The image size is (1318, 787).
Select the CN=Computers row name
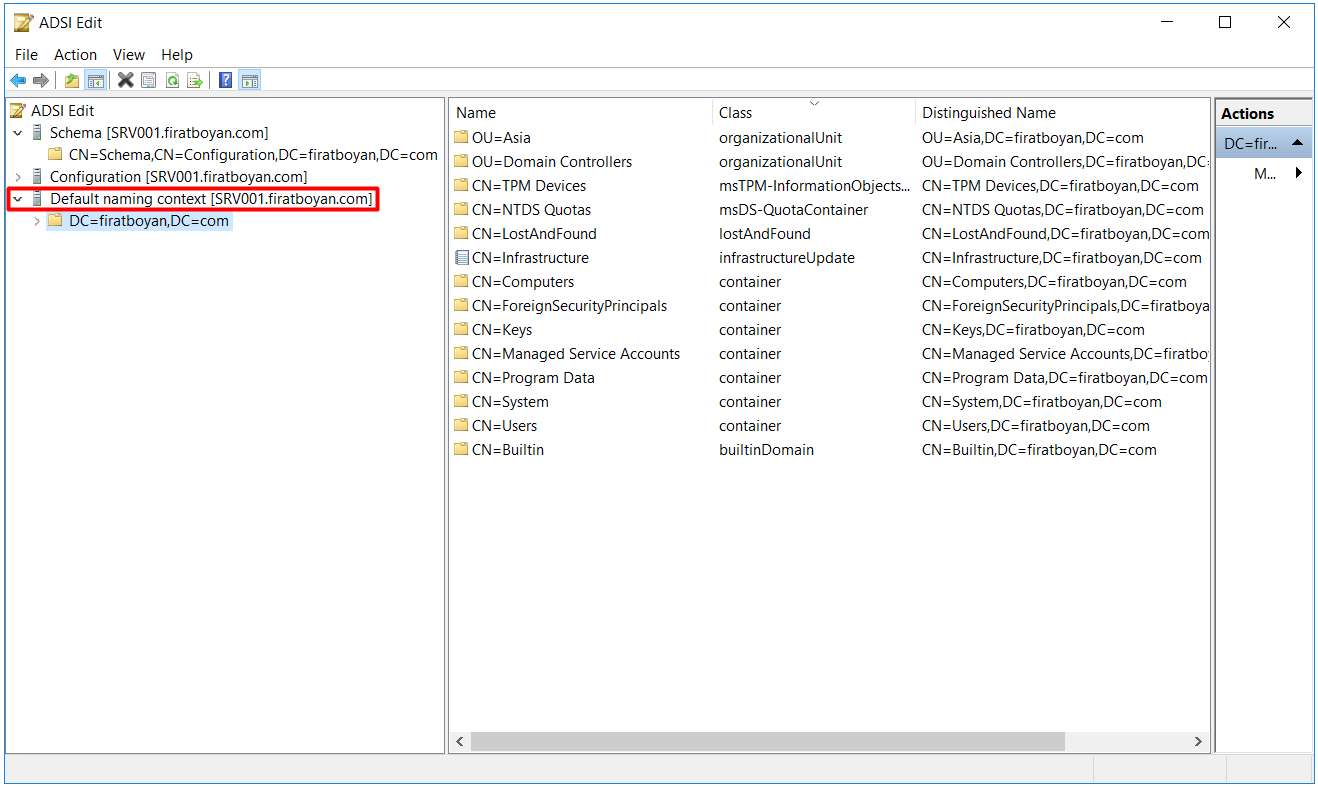tap(523, 282)
